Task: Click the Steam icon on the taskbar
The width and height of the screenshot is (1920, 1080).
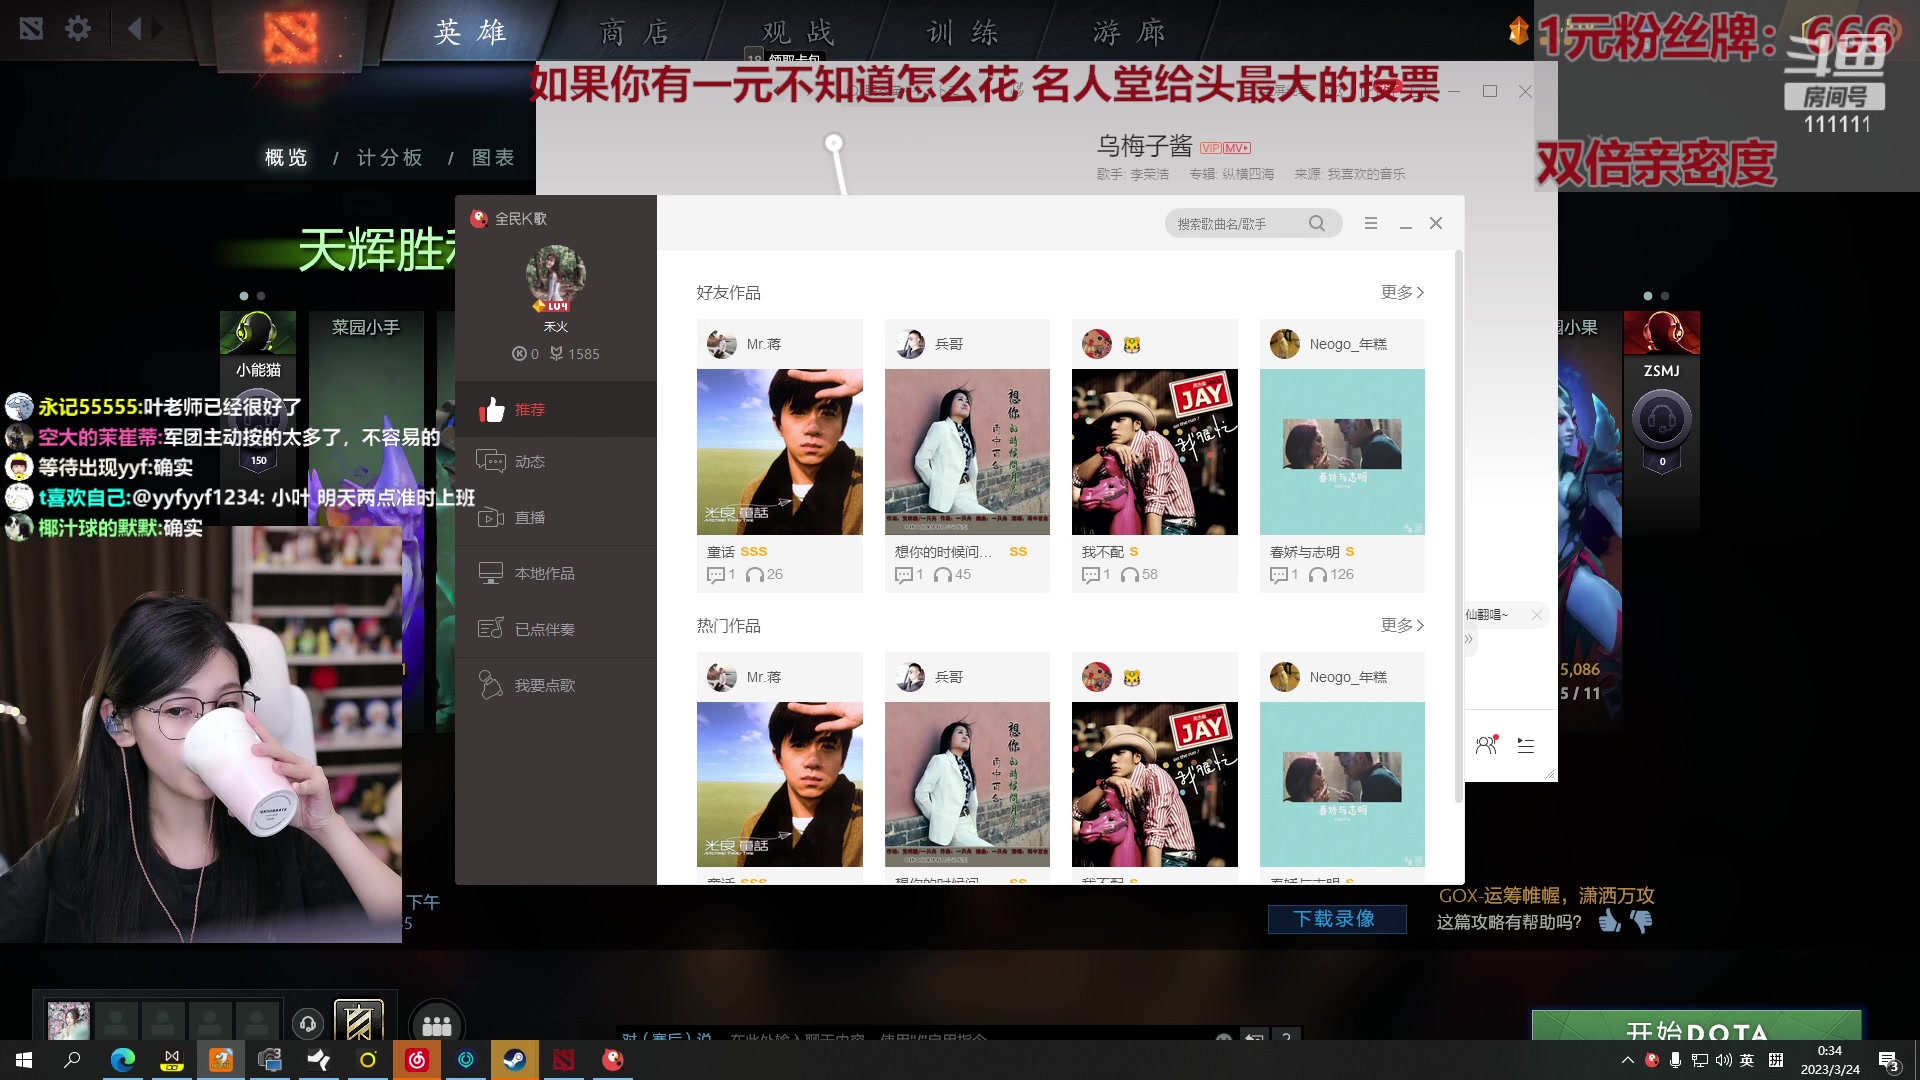Action: (x=515, y=1060)
